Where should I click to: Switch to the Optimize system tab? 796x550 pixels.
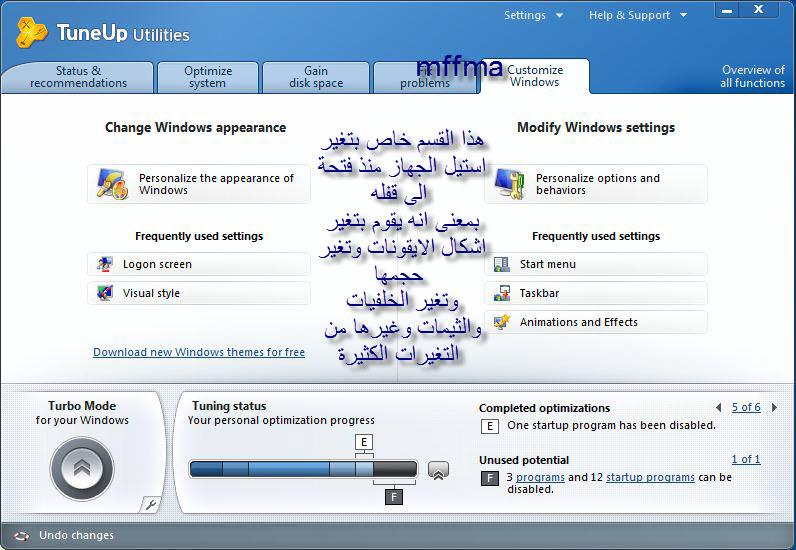tap(208, 77)
